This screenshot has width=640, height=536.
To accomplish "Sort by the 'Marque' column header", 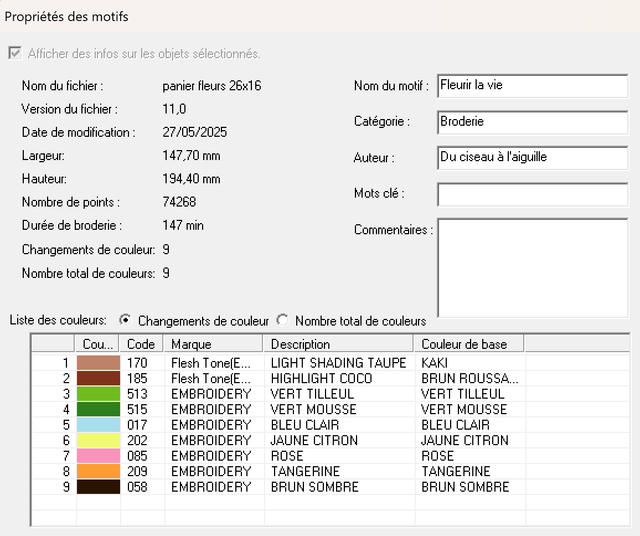I will (x=213, y=344).
